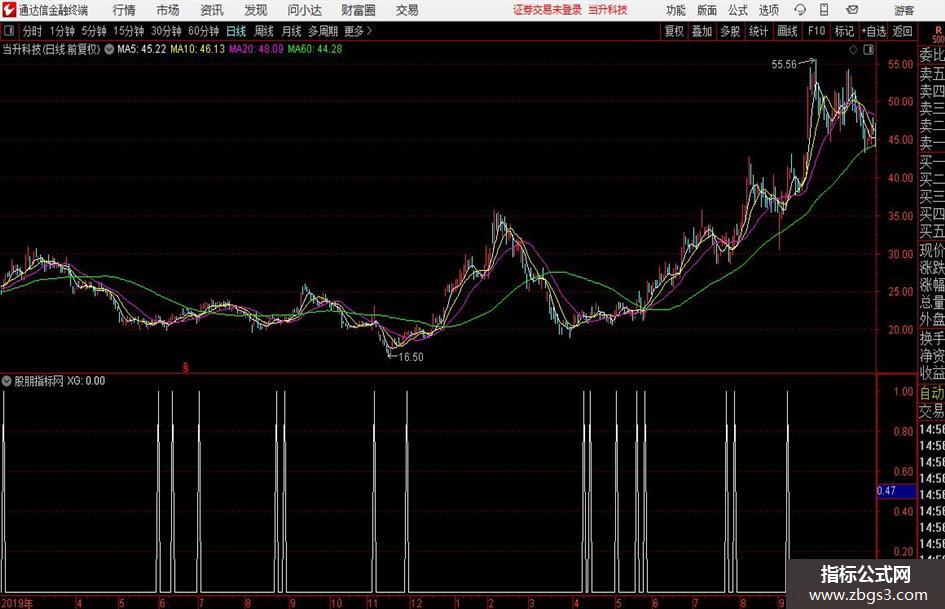Click the 16.50 low price annotation

(411, 357)
